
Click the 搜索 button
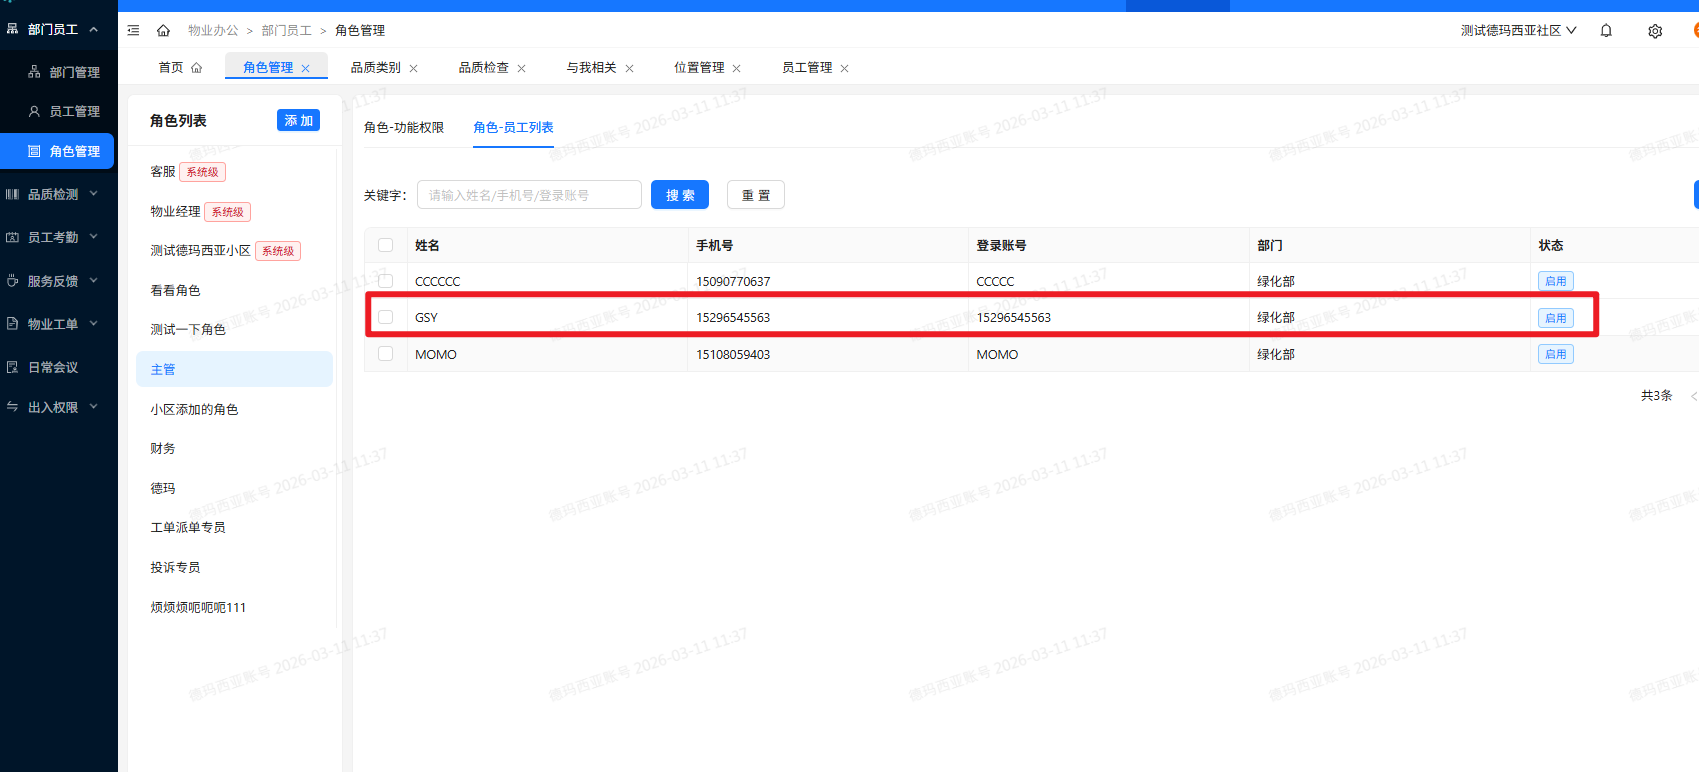coord(680,195)
